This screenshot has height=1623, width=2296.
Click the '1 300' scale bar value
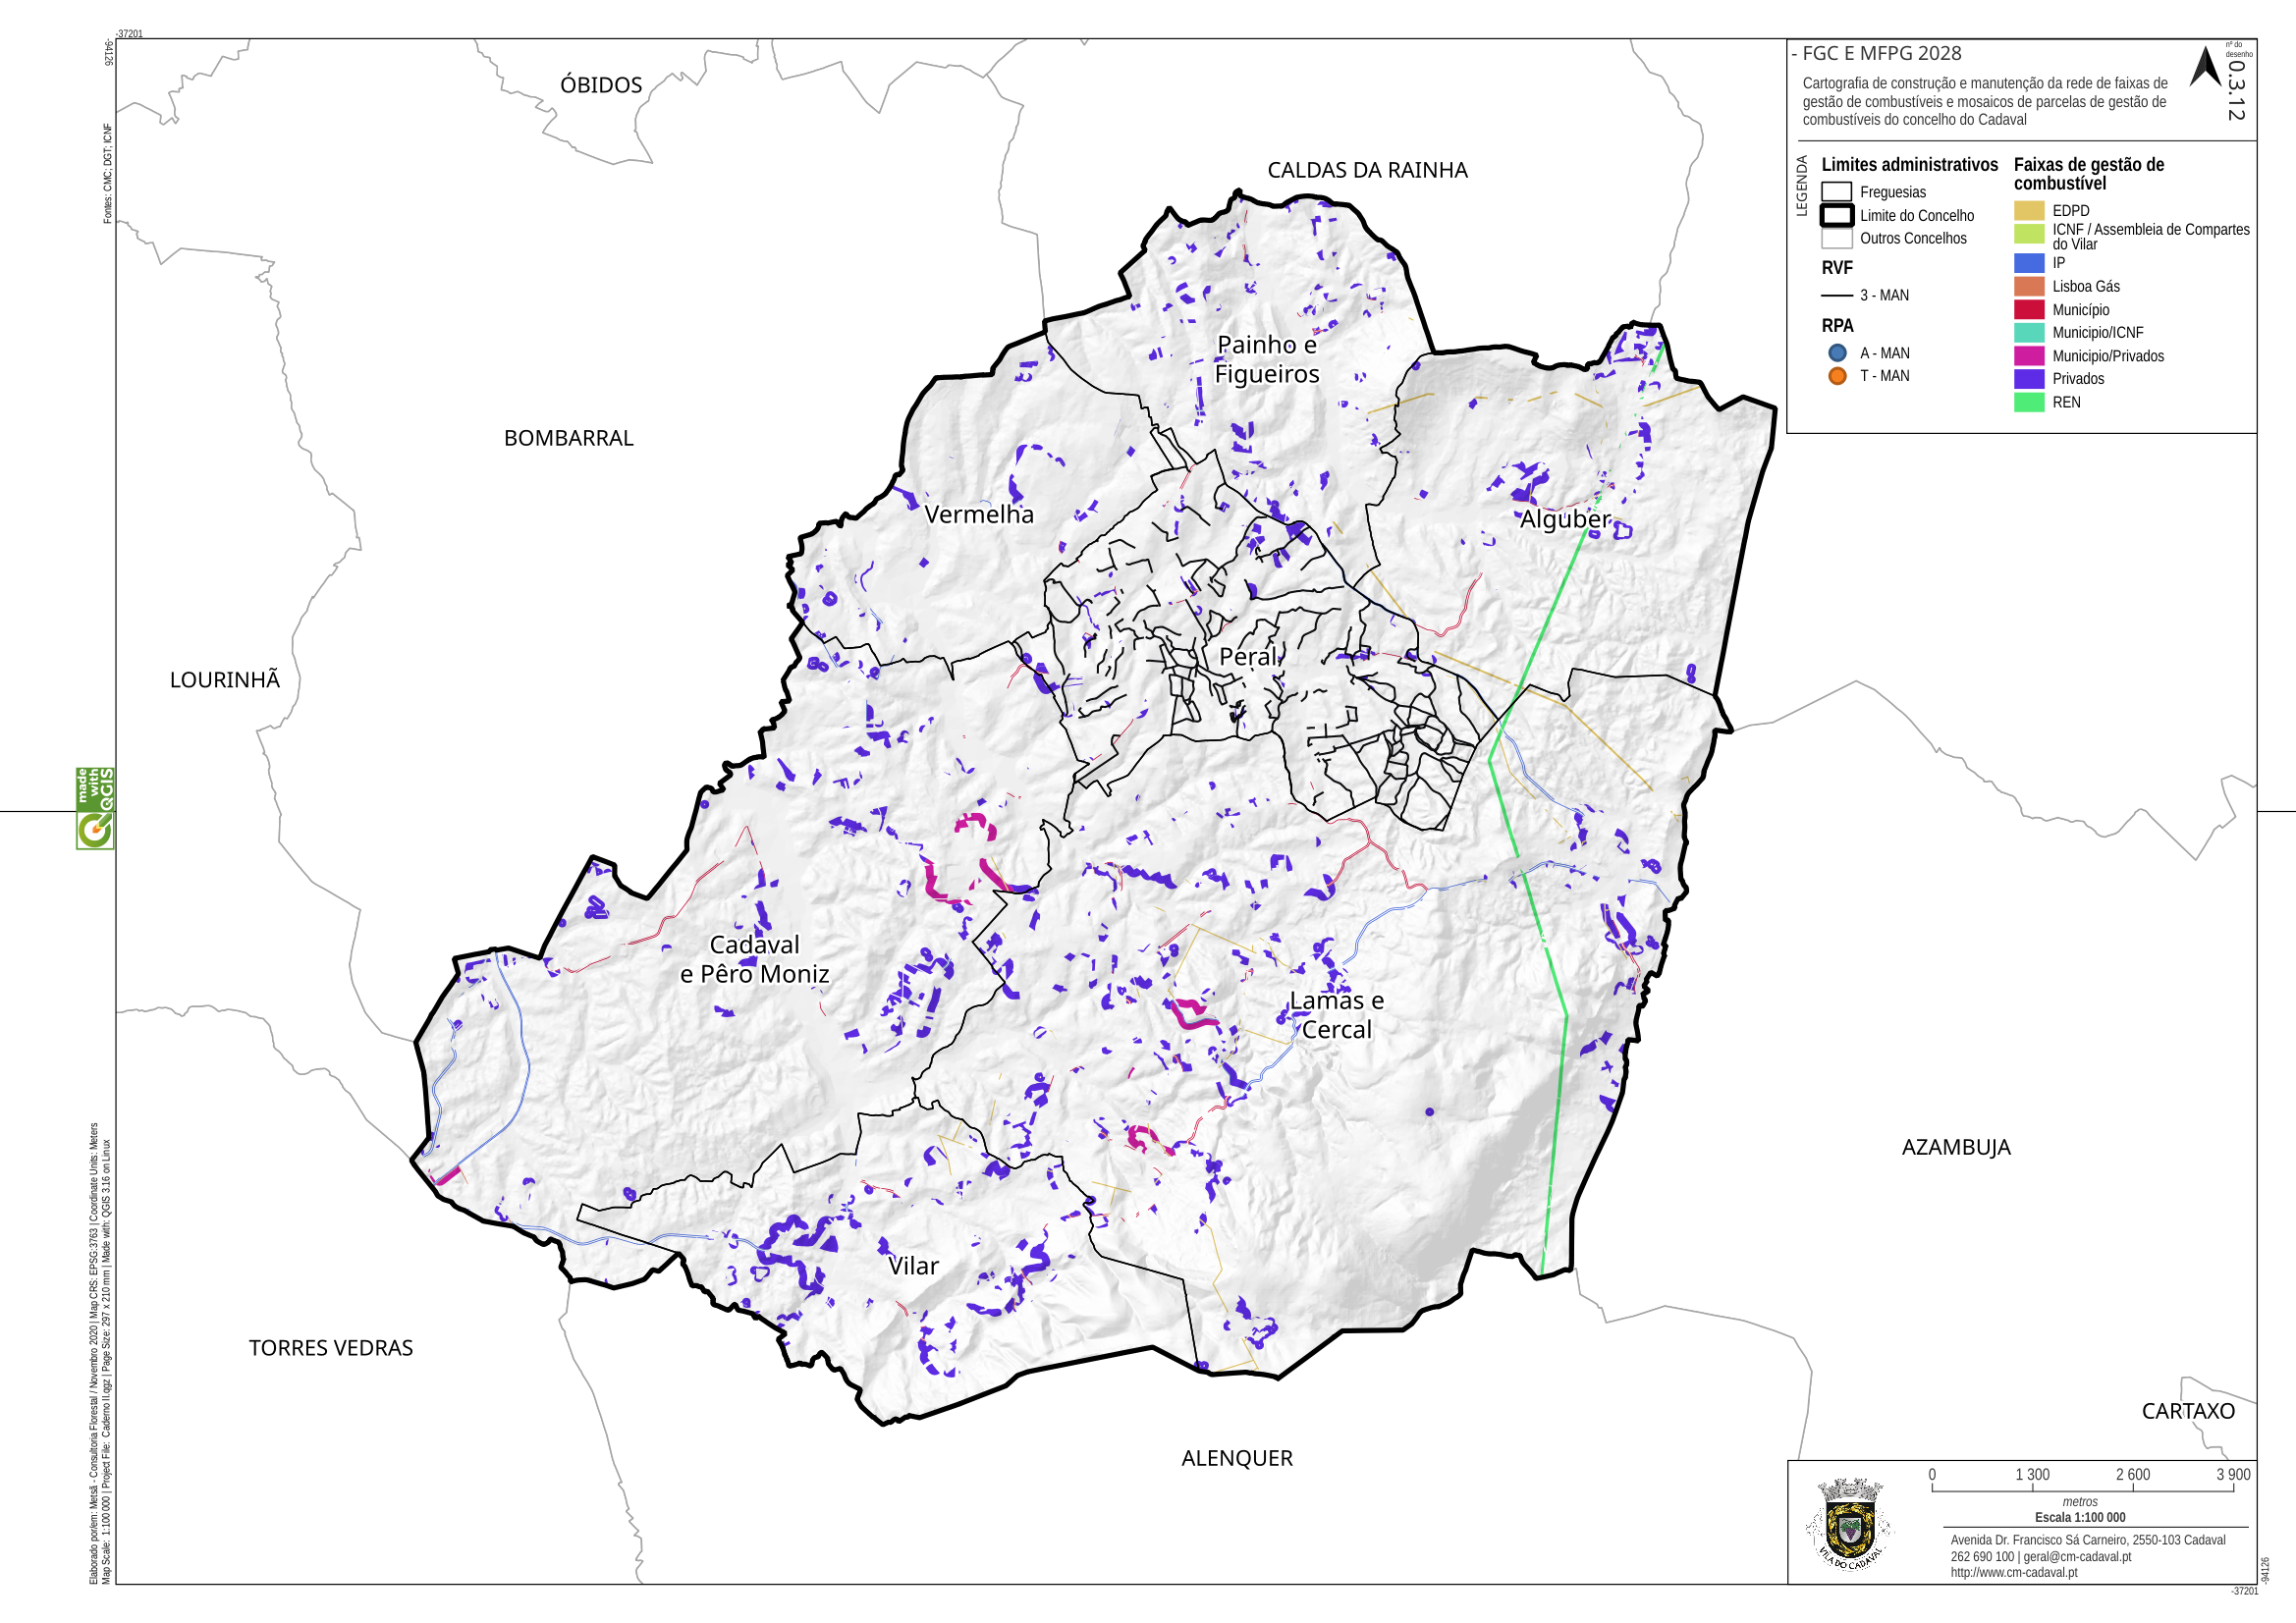(2032, 1474)
